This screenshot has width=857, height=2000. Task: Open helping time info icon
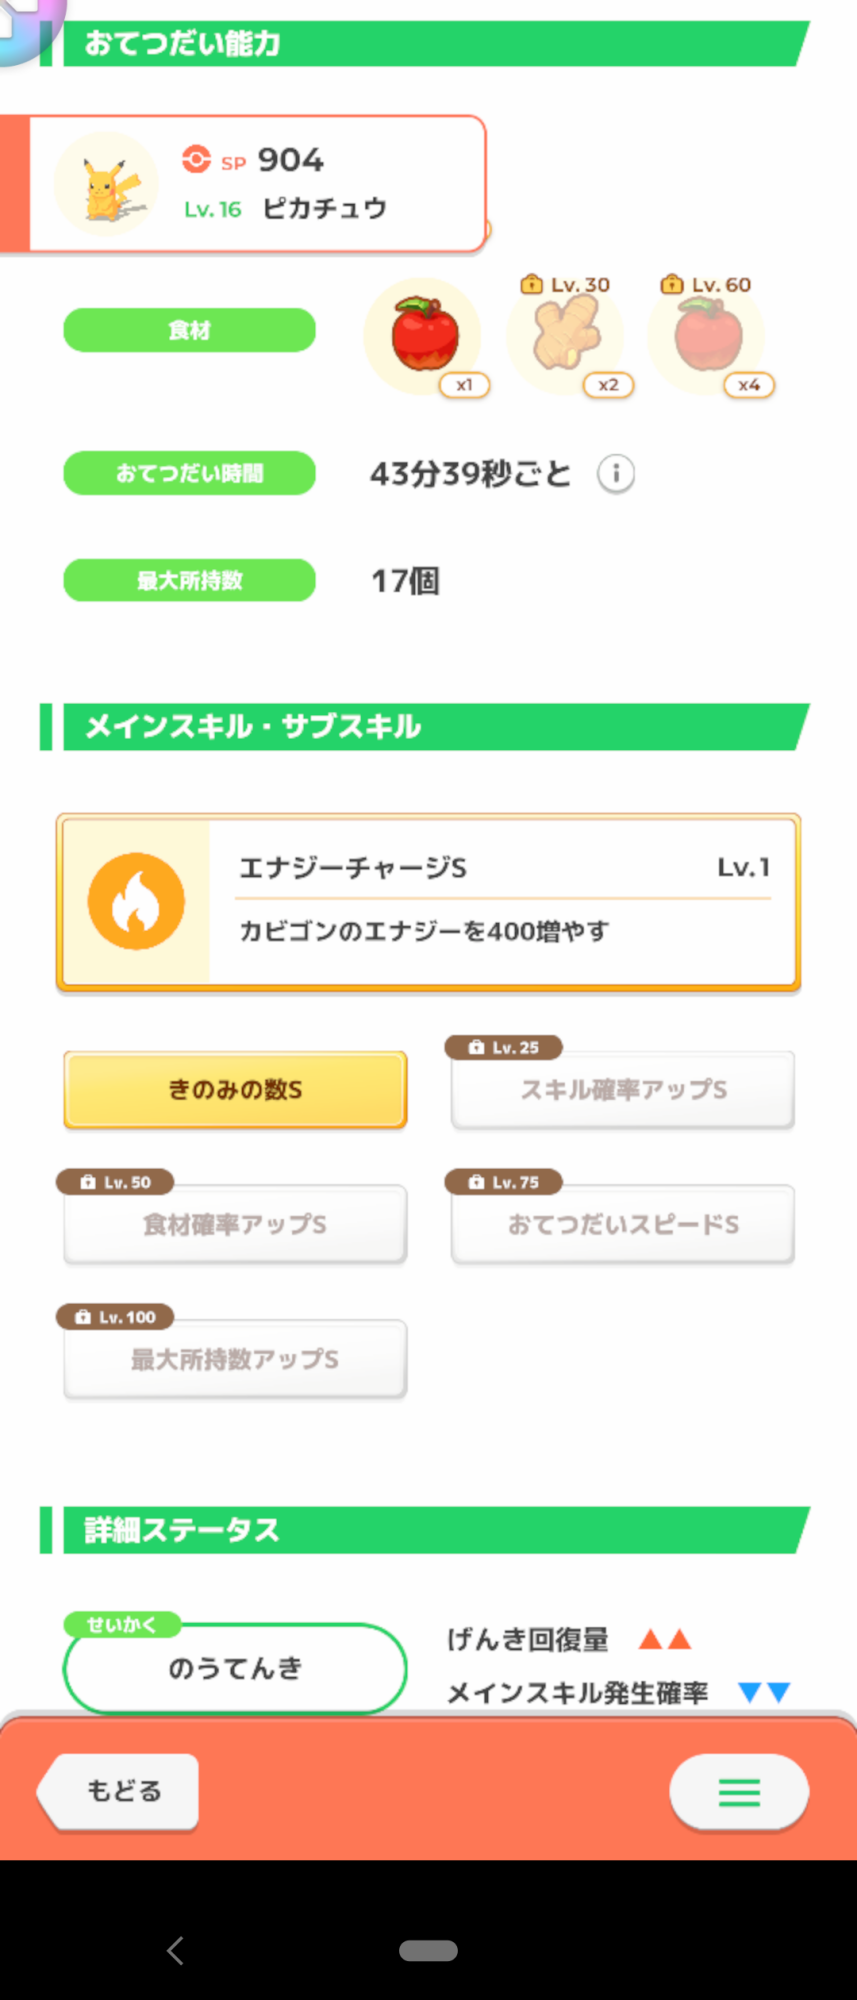click(x=616, y=473)
